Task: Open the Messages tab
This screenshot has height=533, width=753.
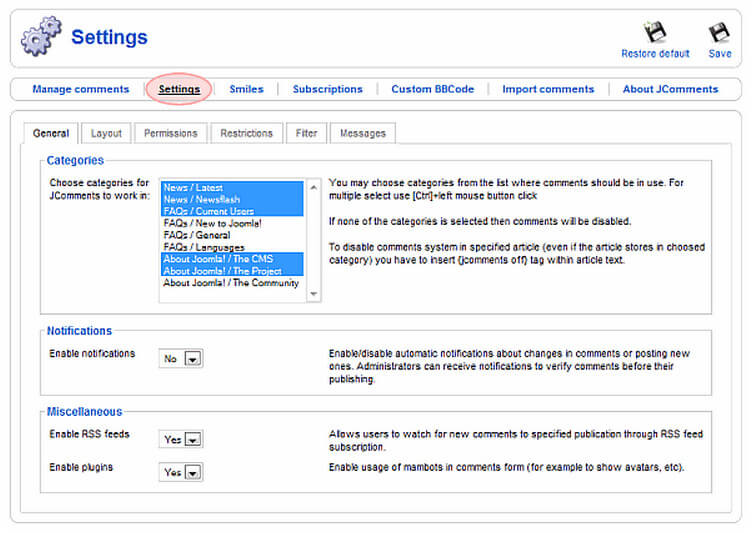Action: point(362,133)
